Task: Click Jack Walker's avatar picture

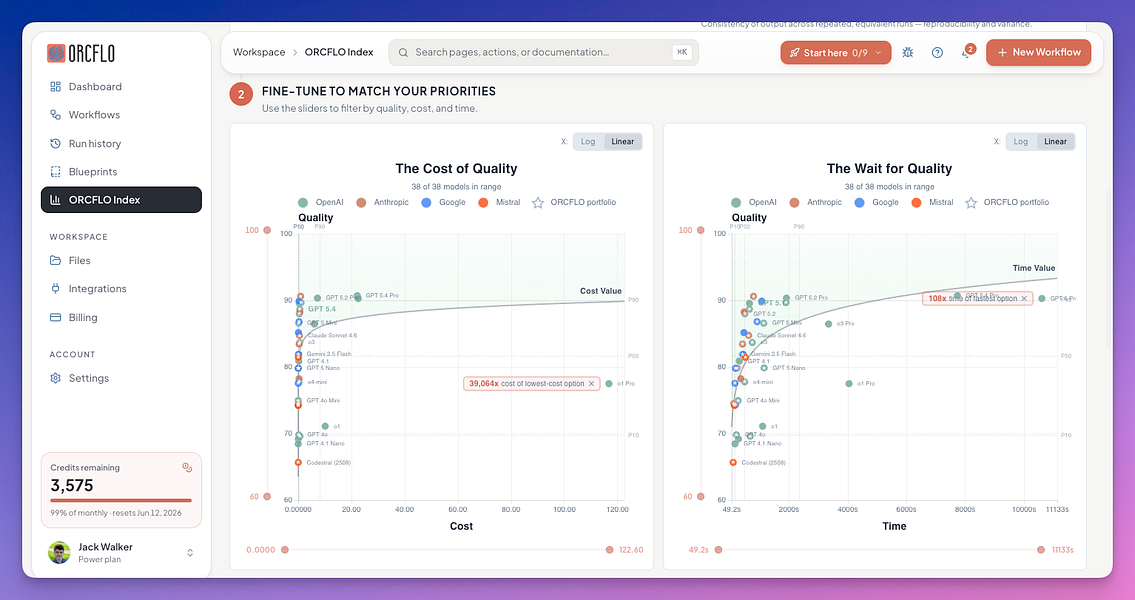Action: tap(59, 552)
